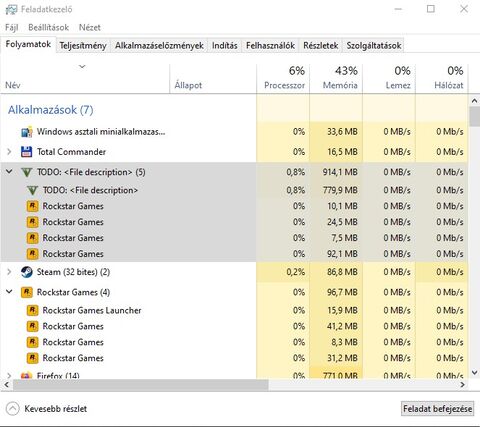480x427 pixels.
Task: Click the vertical scrollbar down arrow
Action: [474, 373]
